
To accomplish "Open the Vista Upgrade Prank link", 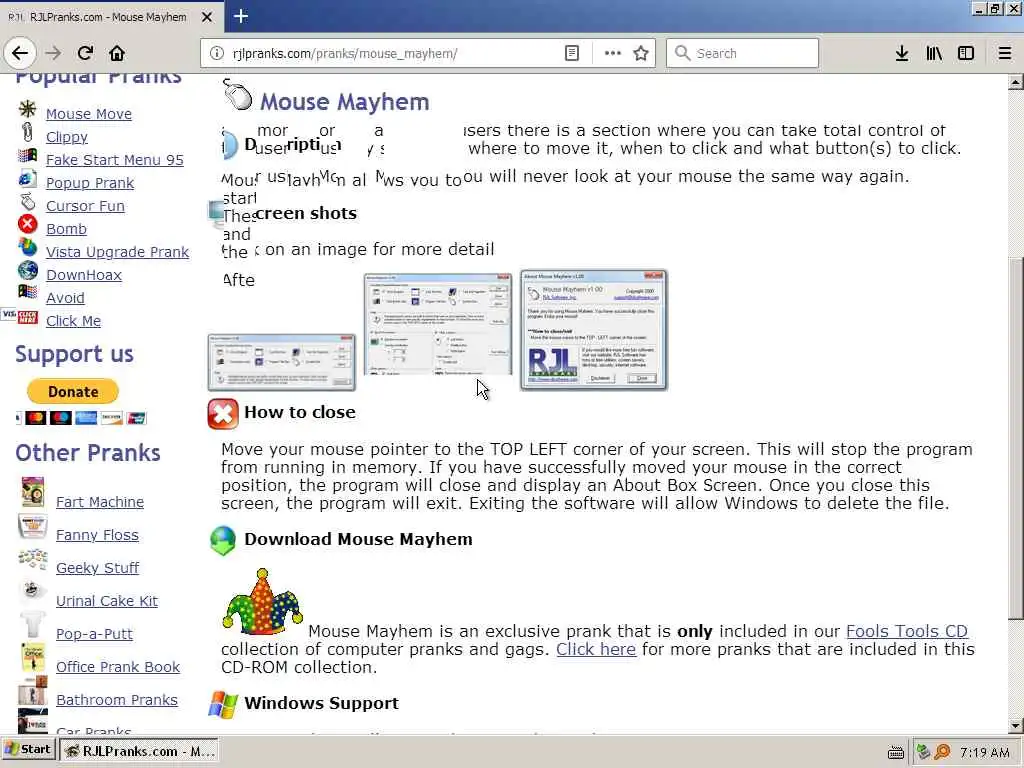I will [118, 251].
